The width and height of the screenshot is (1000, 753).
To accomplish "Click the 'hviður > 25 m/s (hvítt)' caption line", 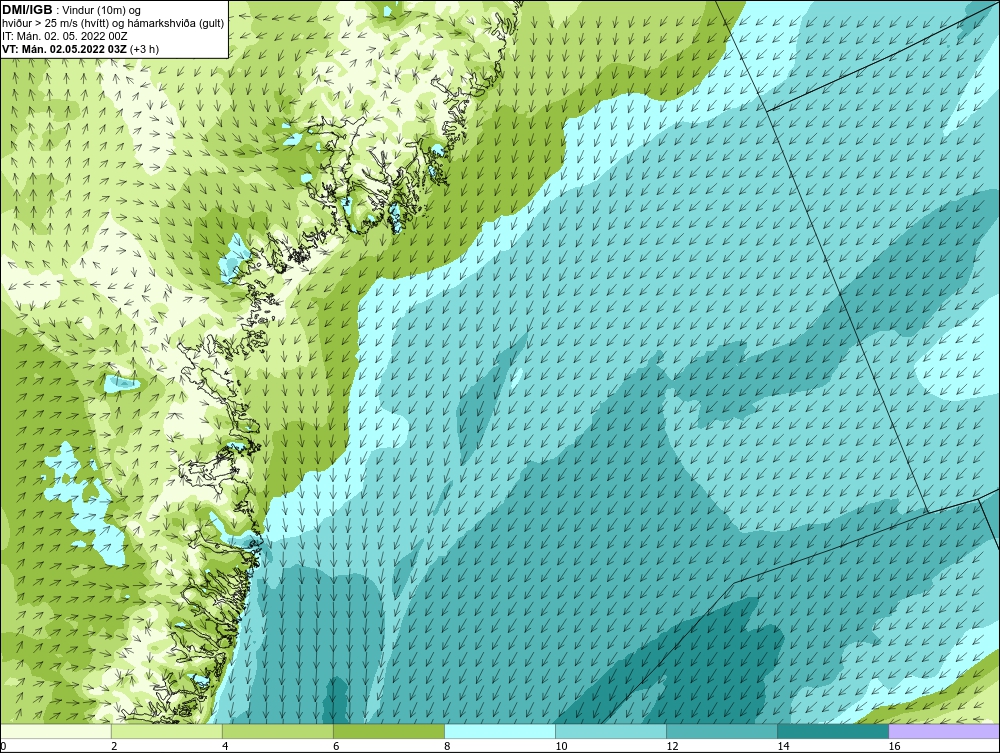I will 114,23.
